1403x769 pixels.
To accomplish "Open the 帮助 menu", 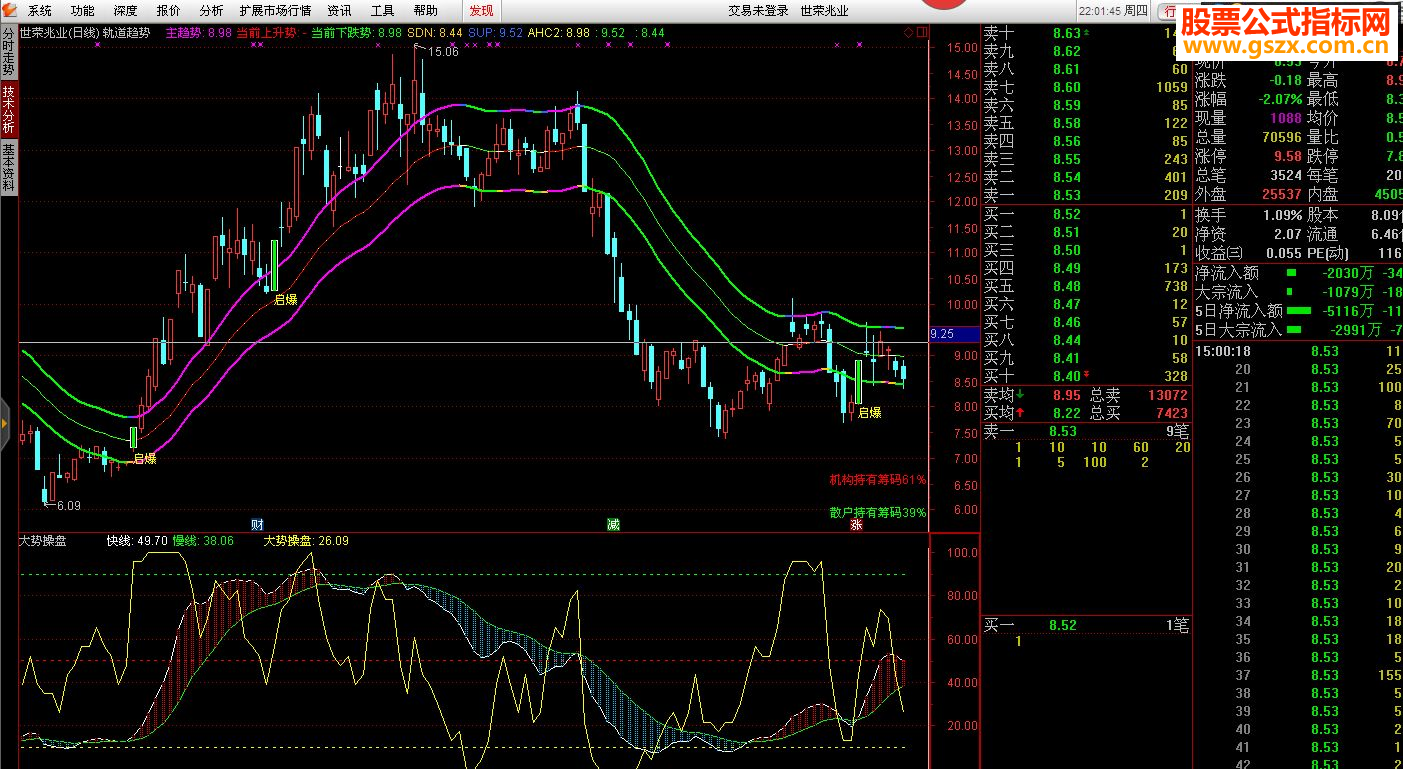I will [425, 11].
